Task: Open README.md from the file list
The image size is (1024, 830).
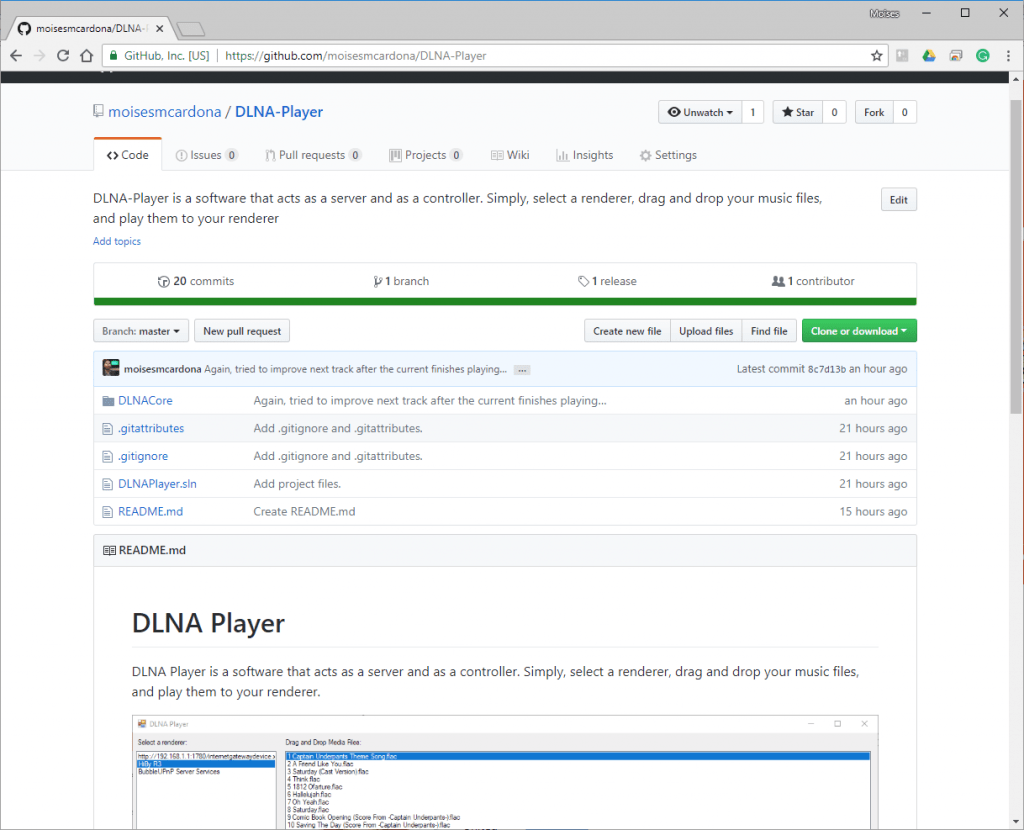Action: (x=151, y=512)
